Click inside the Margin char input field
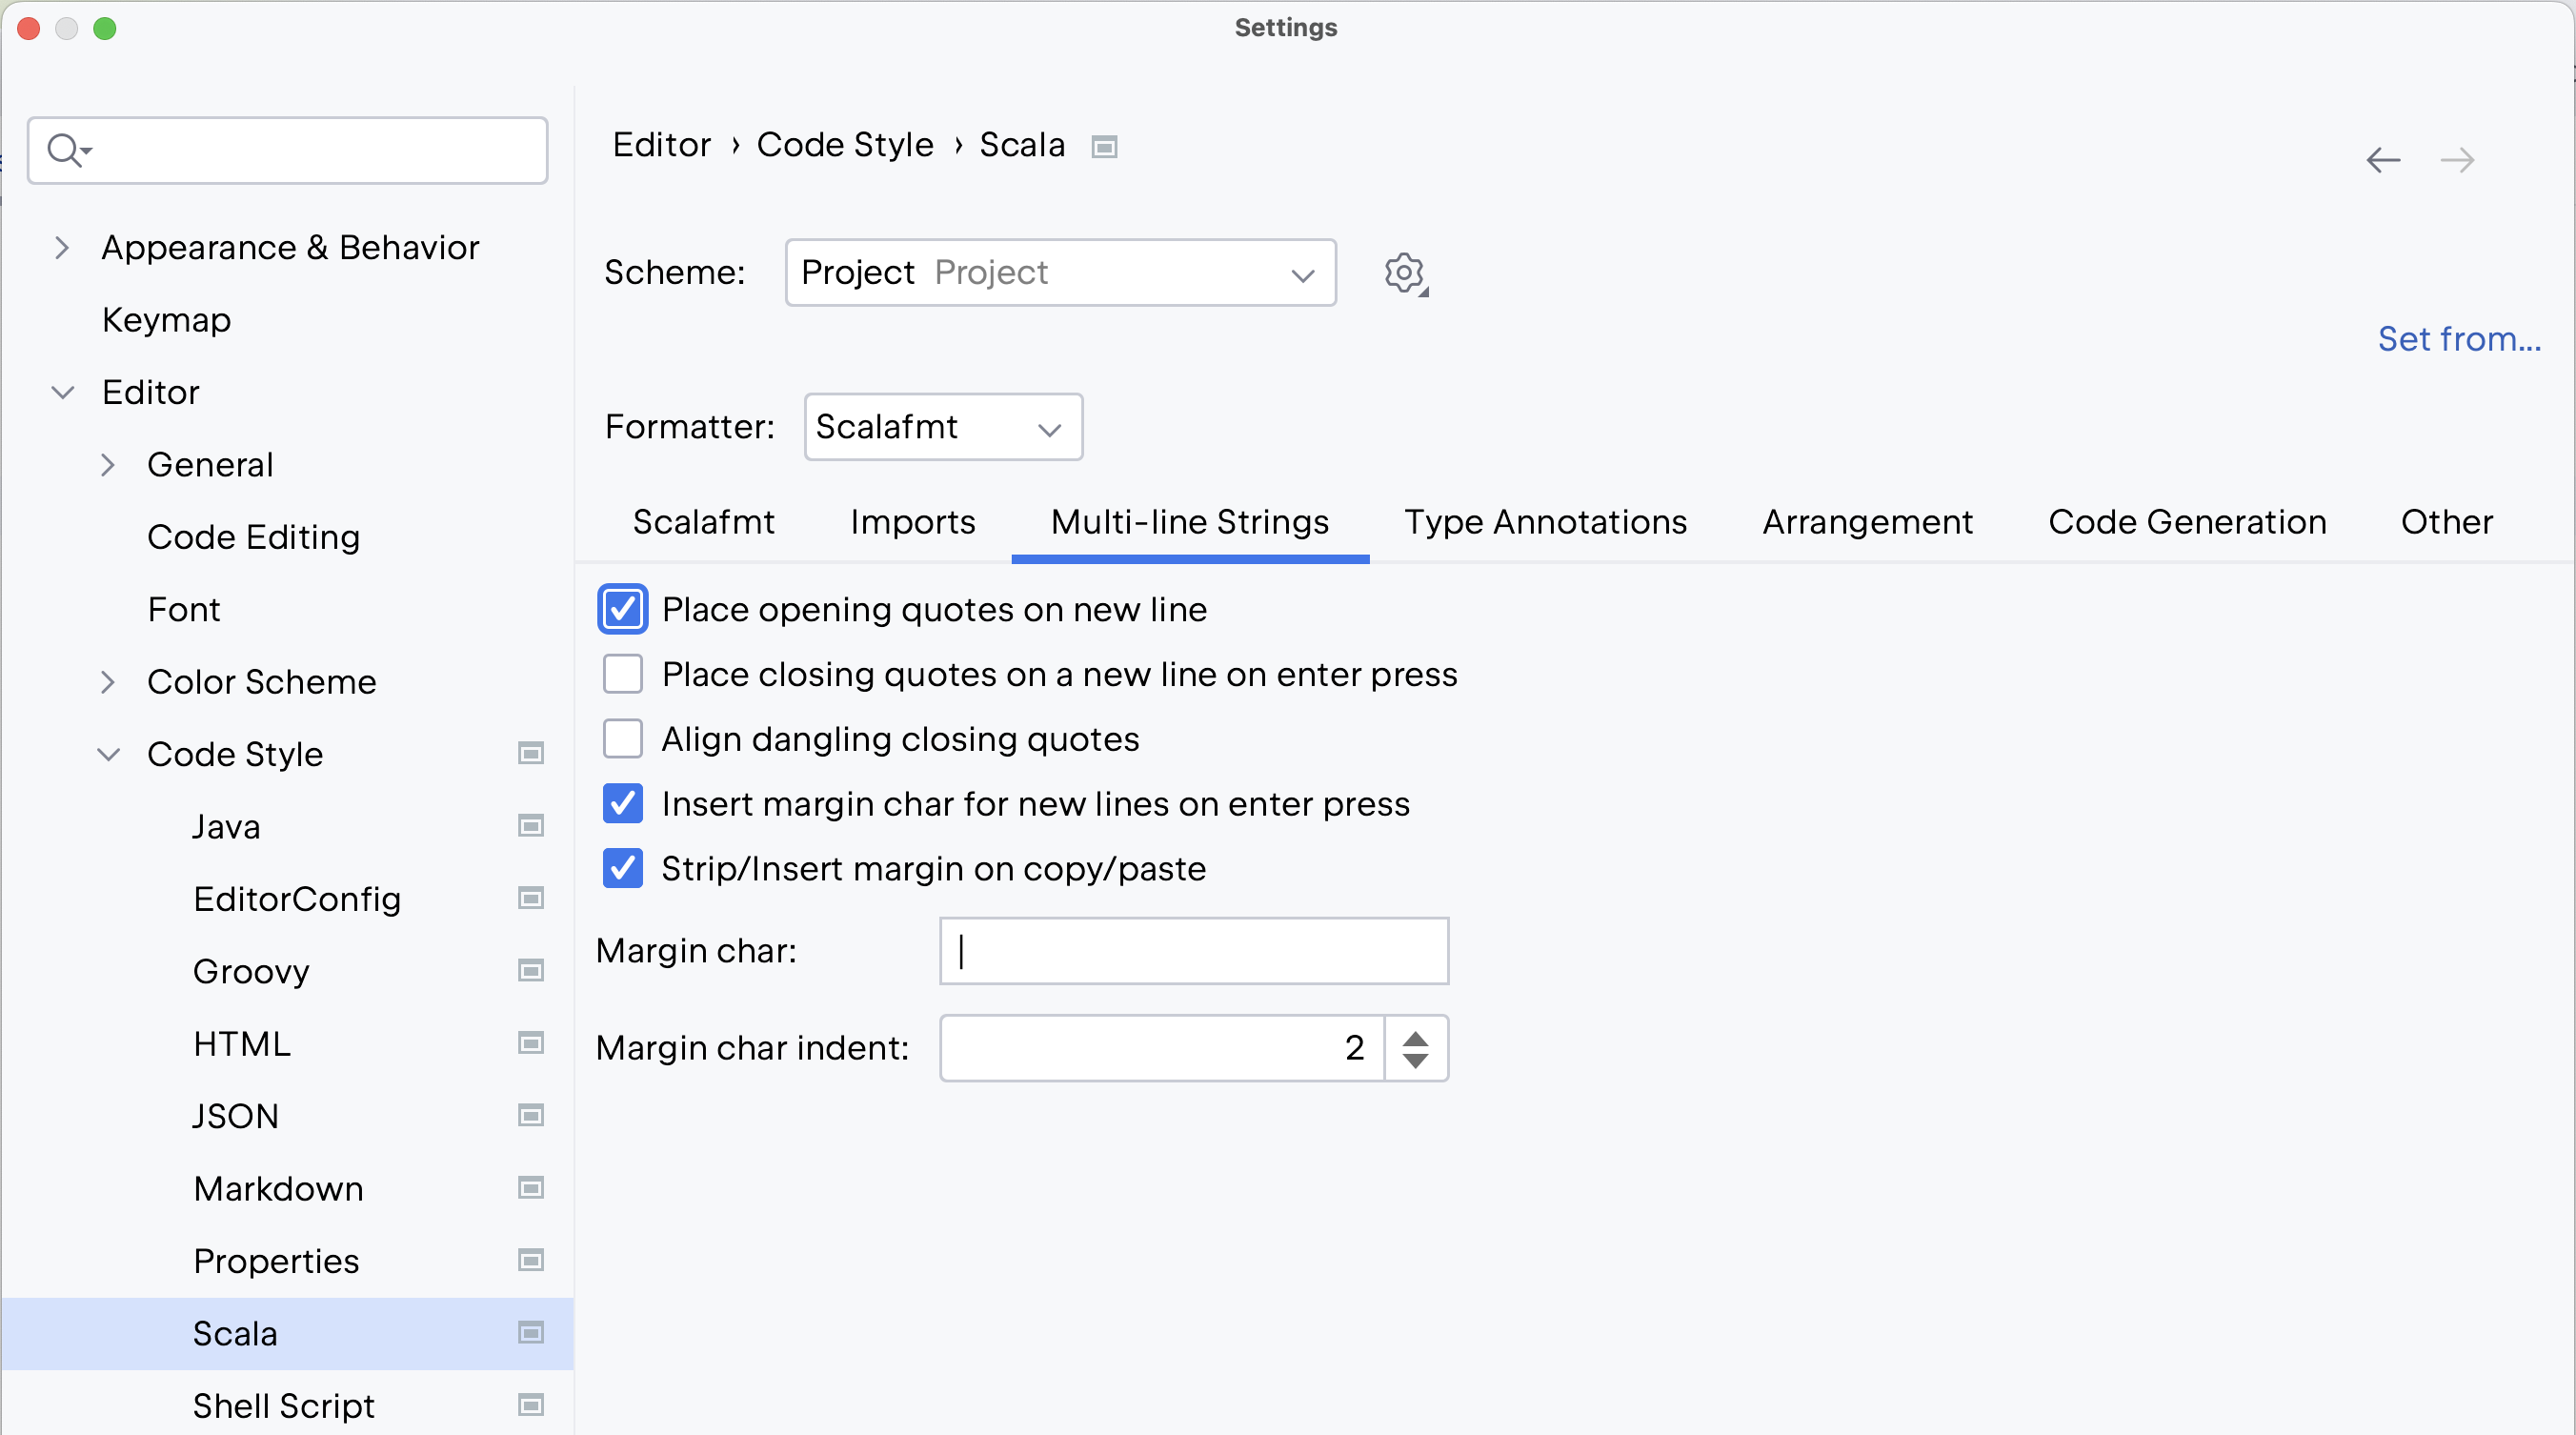 [1192, 950]
